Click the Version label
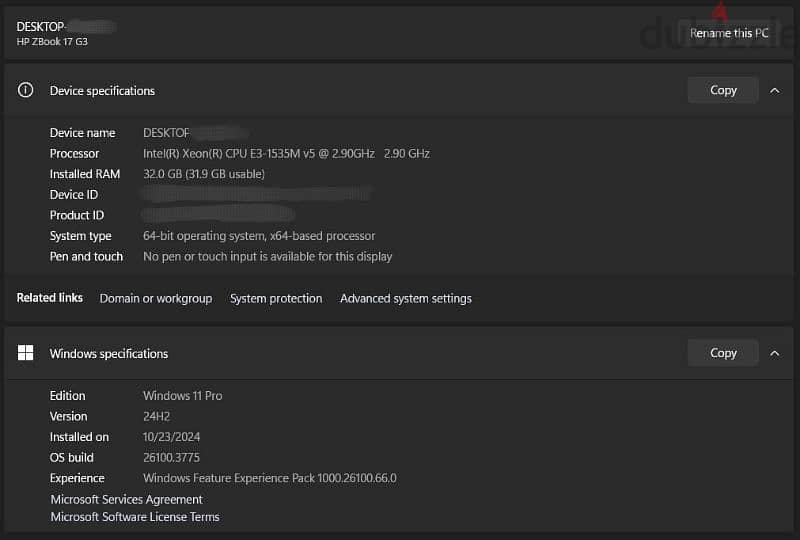This screenshot has height=540, width=800. pyautogui.click(x=68, y=416)
